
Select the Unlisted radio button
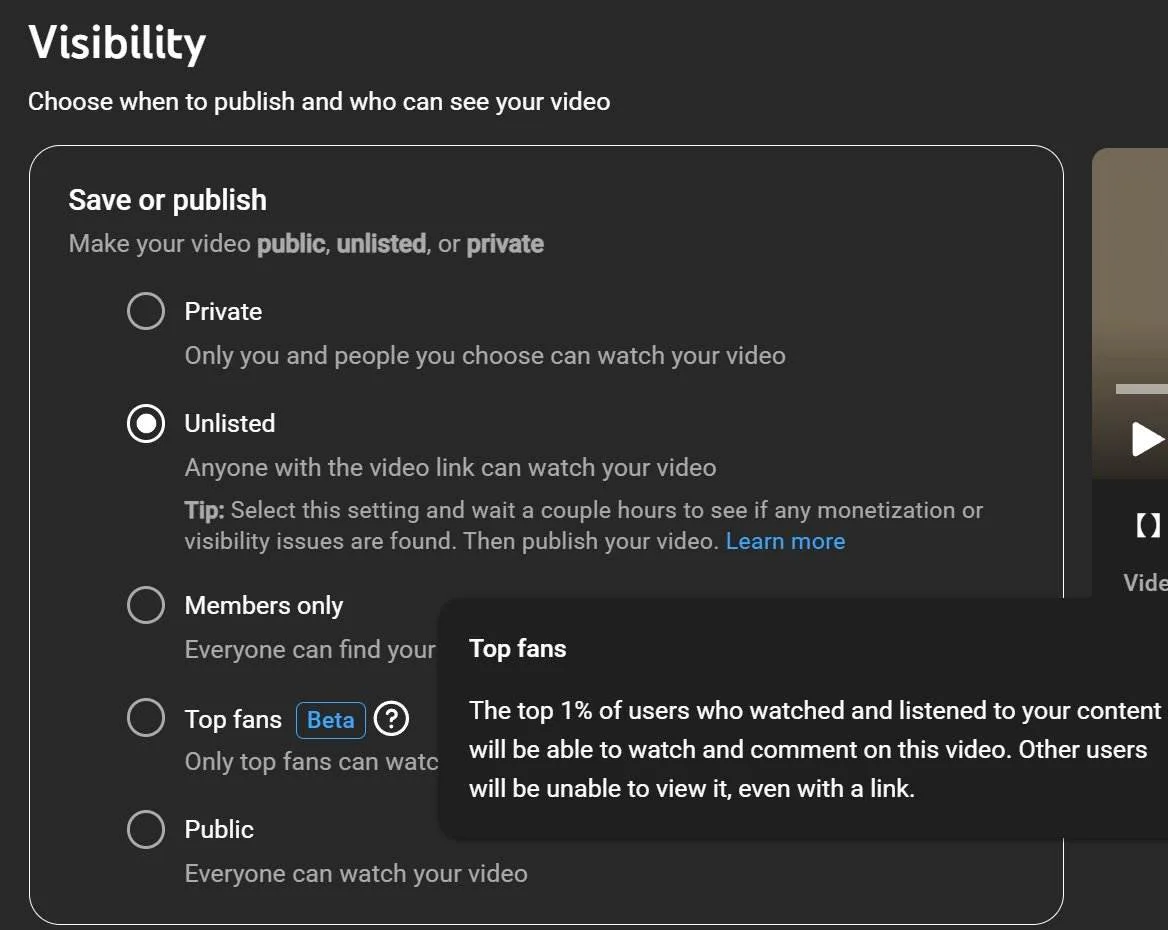click(x=146, y=423)
